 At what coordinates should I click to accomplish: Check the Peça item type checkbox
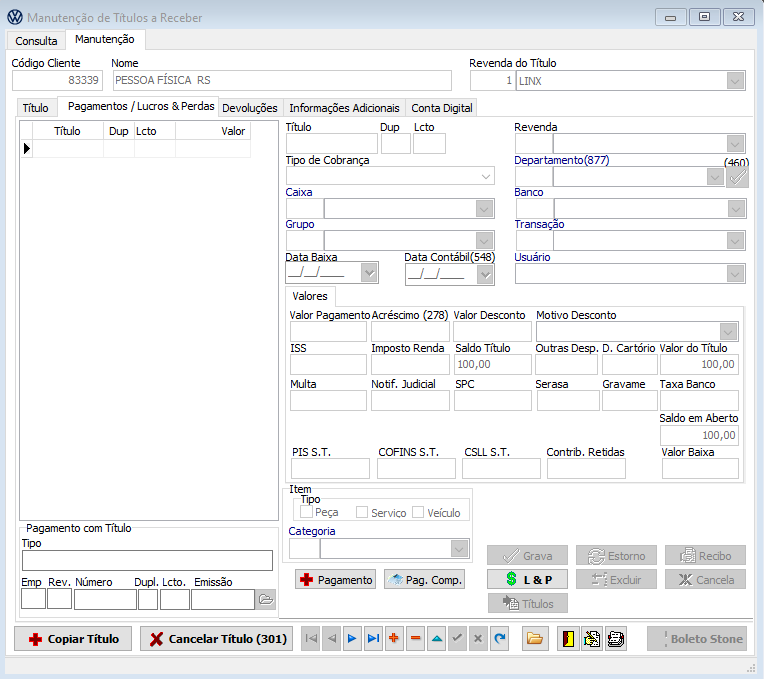coord(307,512)
